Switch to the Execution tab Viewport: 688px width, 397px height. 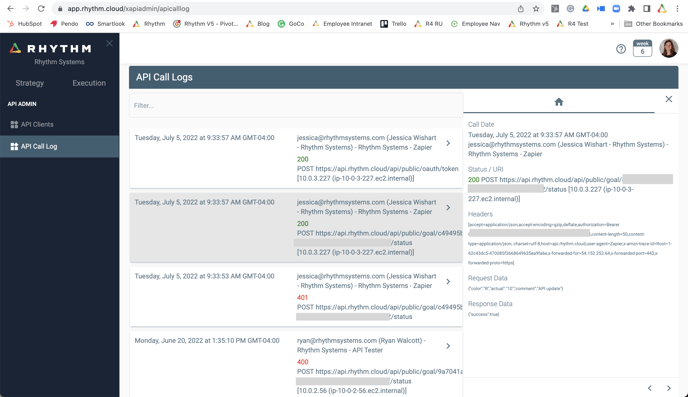[x=89, y=83]
